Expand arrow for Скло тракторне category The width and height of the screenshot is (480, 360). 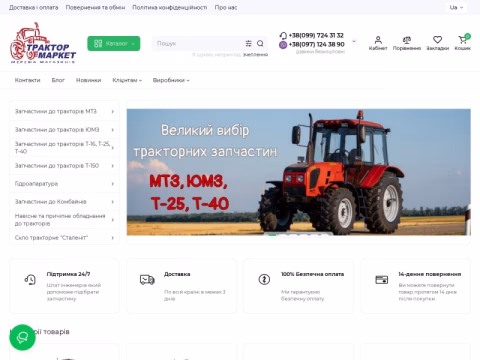click(x=113, y=238)
